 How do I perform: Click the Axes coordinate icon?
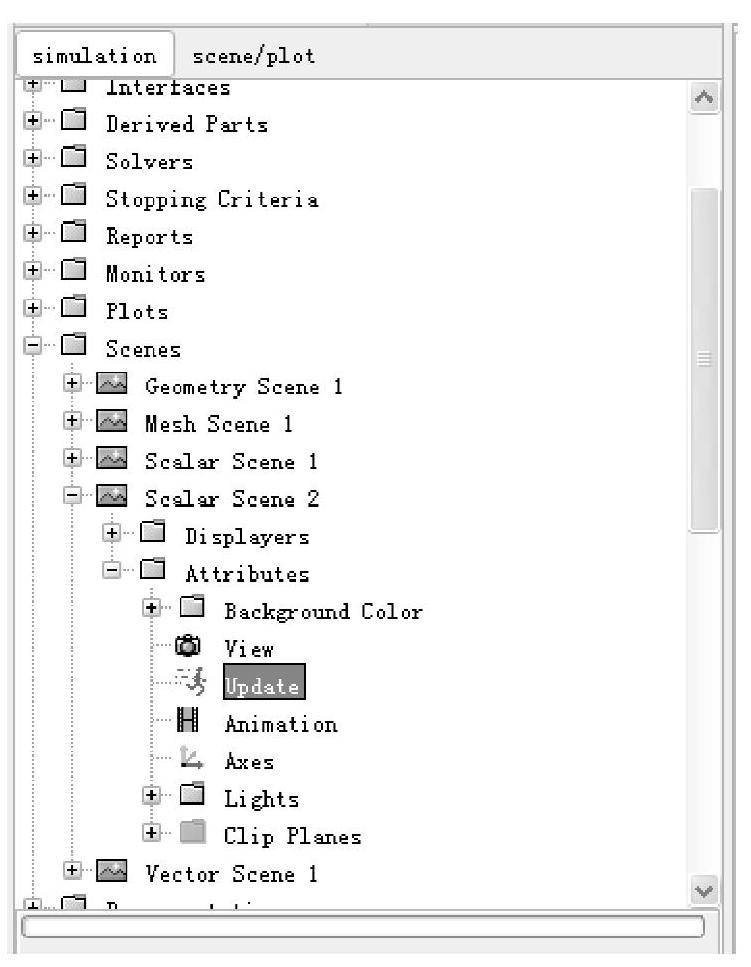[191, 757]
